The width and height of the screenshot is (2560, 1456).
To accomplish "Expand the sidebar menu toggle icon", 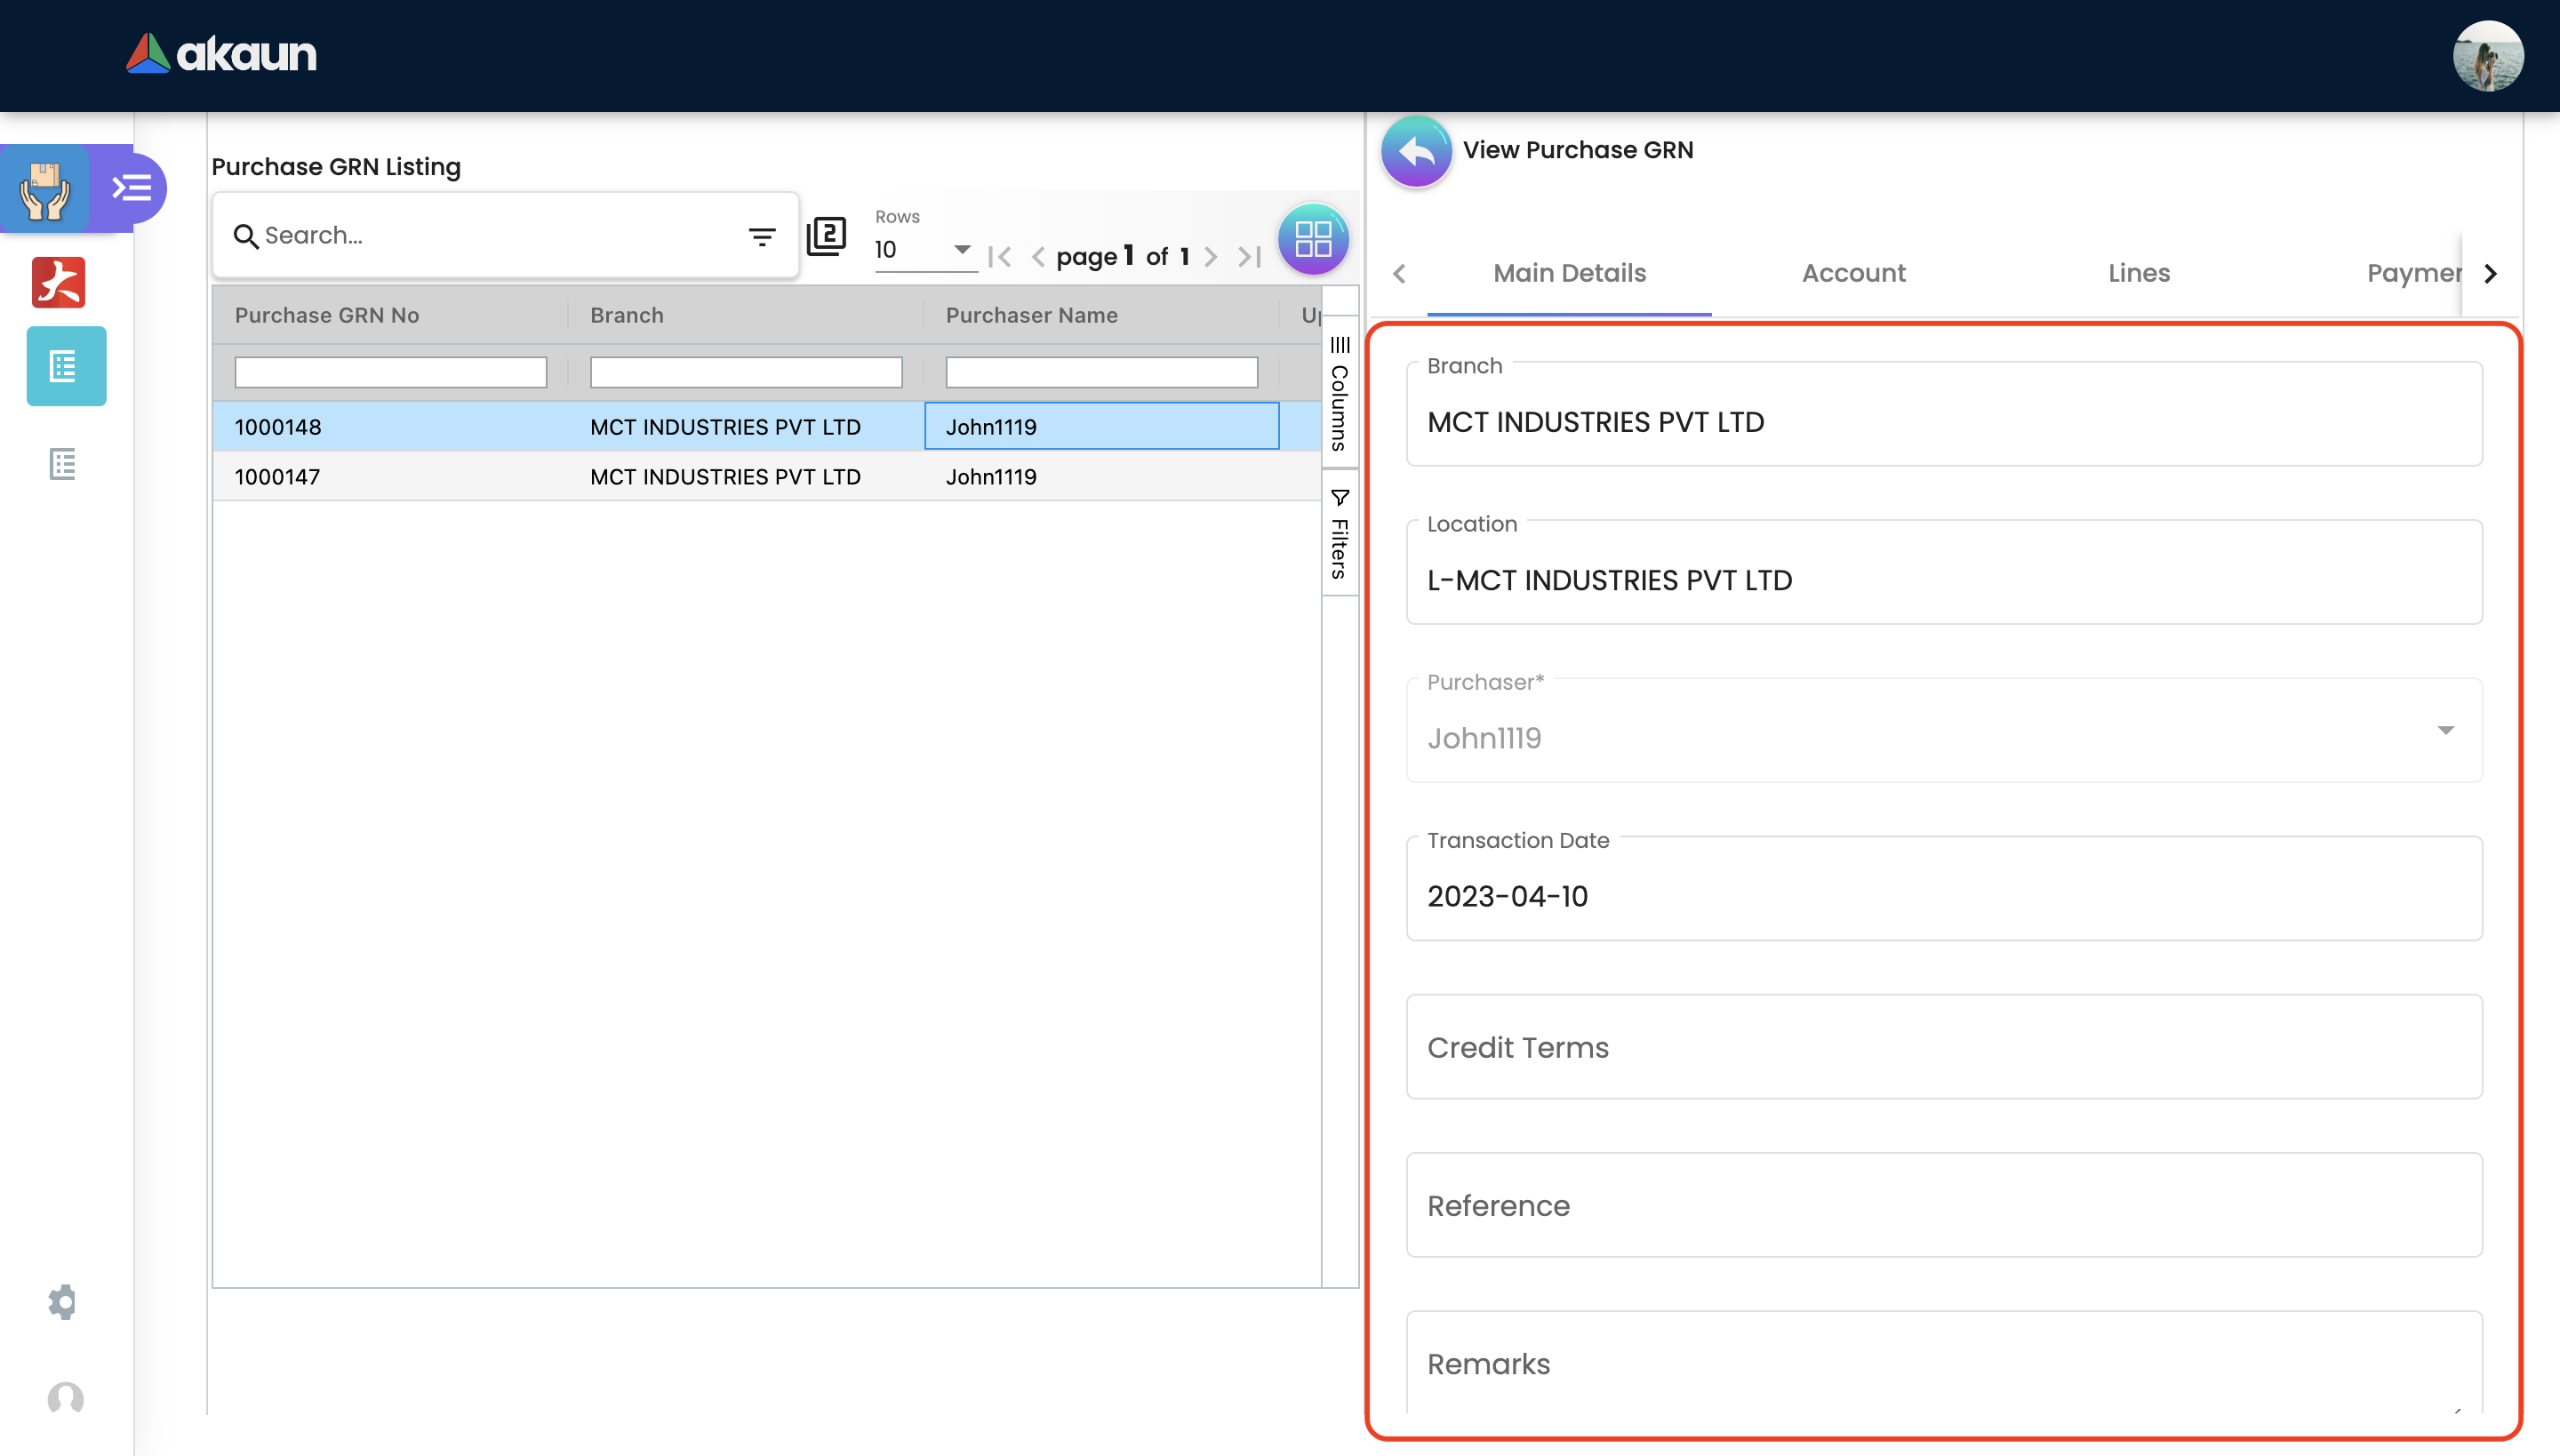I will [131, 188].
